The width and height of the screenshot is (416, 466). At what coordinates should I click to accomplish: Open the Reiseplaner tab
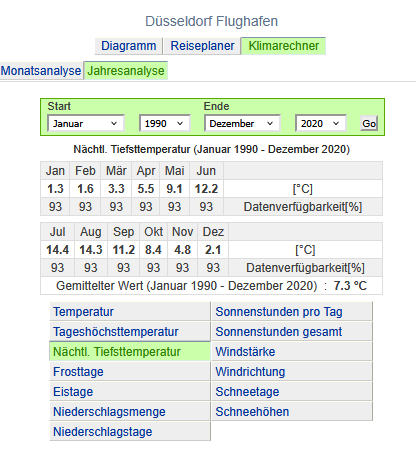202,46
